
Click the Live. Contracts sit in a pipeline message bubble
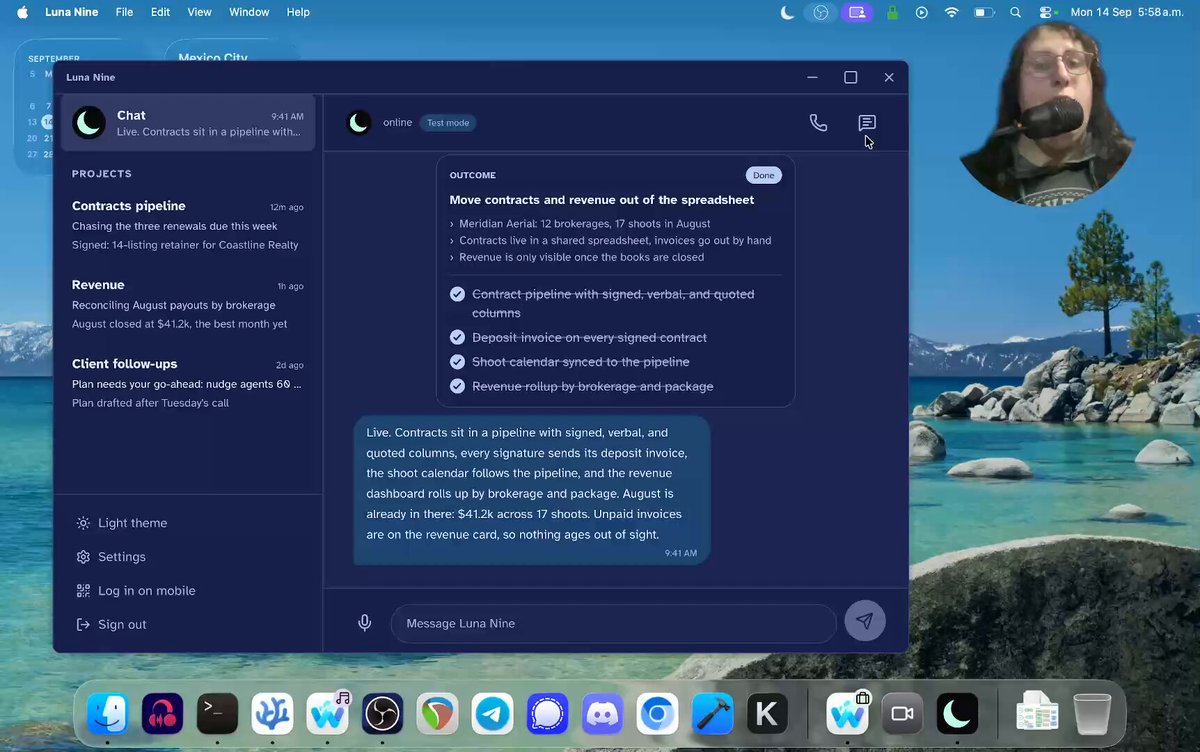point(532,490)
